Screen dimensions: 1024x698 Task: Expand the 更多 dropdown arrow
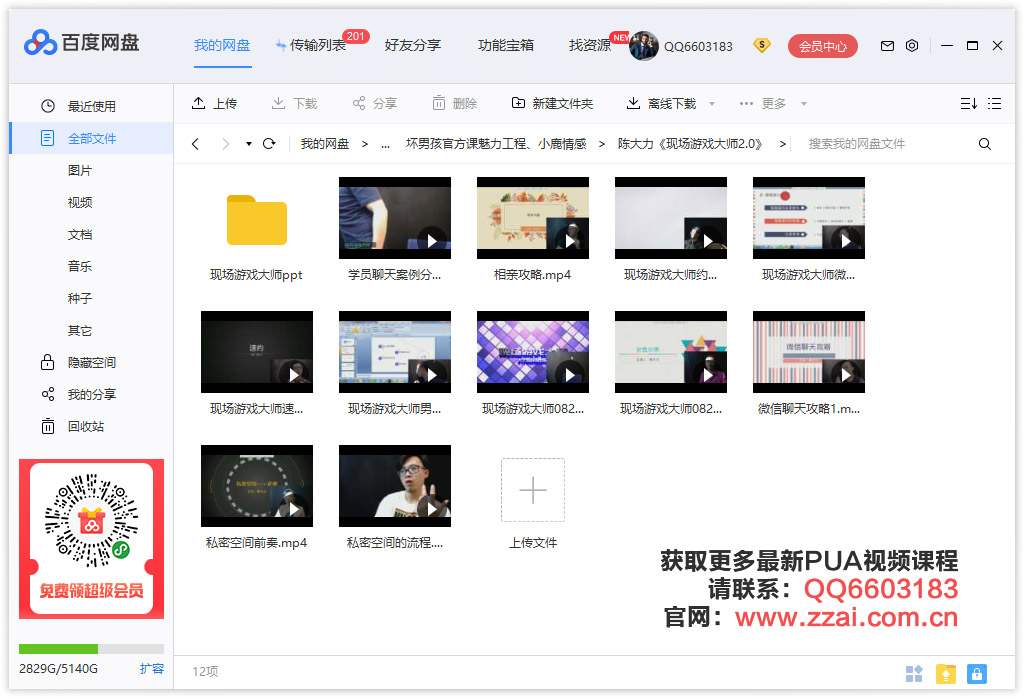tap(804, 104)
